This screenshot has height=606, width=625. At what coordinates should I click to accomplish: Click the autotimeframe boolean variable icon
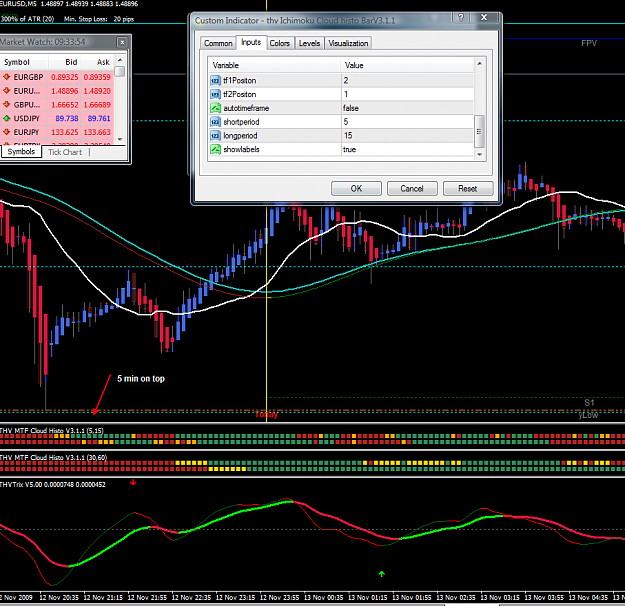215,108
